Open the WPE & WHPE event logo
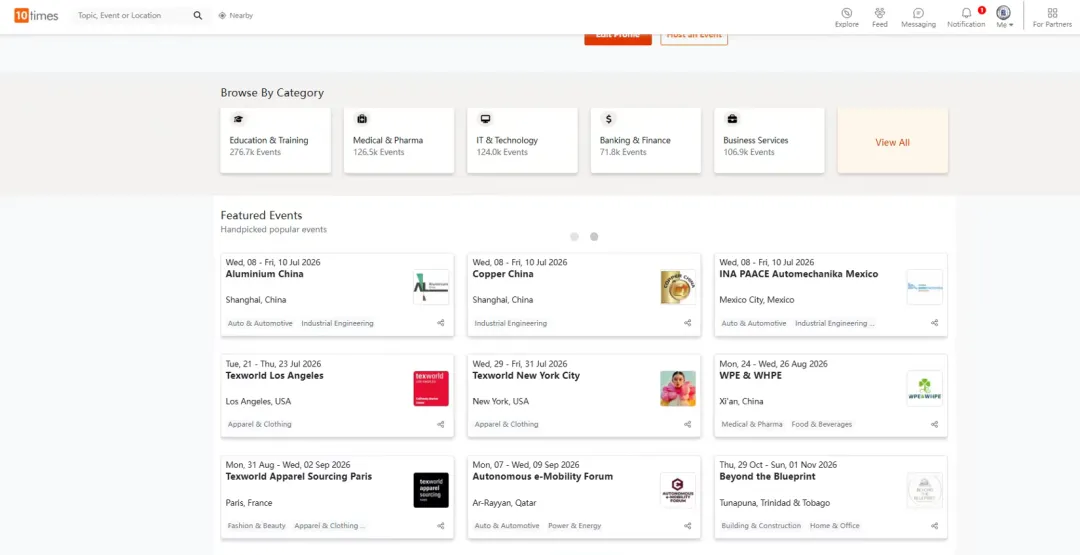Viewport: 1080px width, 555px height. (x=924, y=388)
